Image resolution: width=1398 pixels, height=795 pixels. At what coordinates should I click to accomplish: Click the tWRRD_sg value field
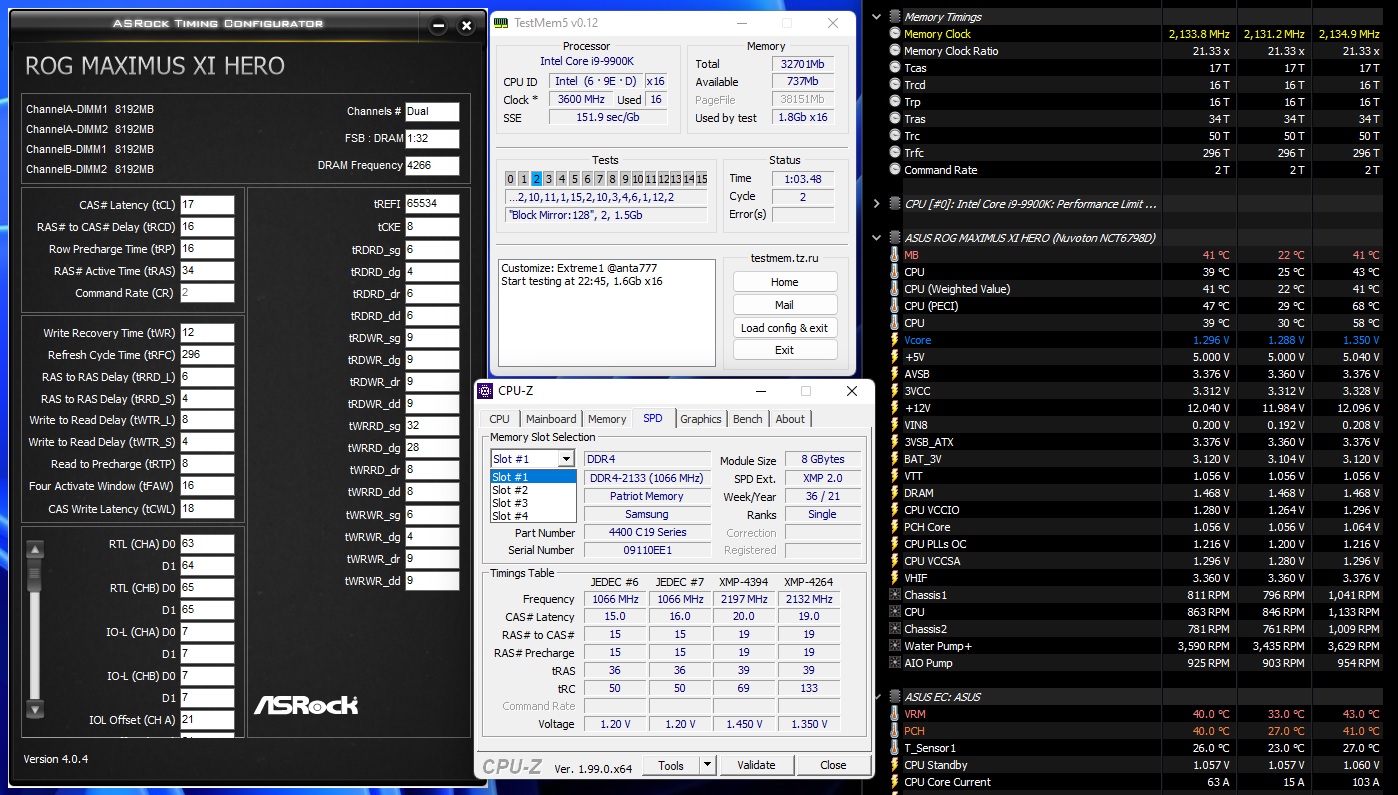[432, 426]
